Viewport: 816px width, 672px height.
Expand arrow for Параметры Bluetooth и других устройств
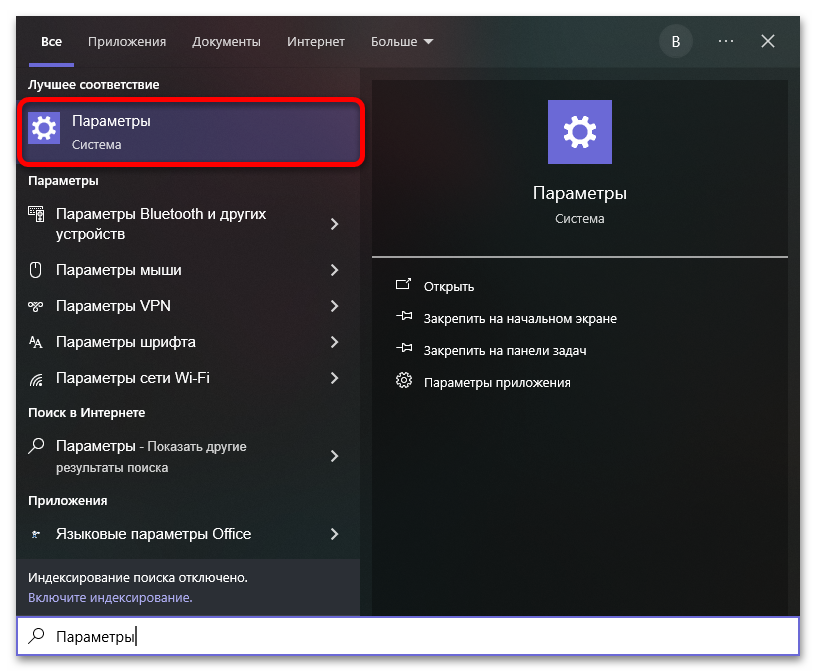pos(335,224)
